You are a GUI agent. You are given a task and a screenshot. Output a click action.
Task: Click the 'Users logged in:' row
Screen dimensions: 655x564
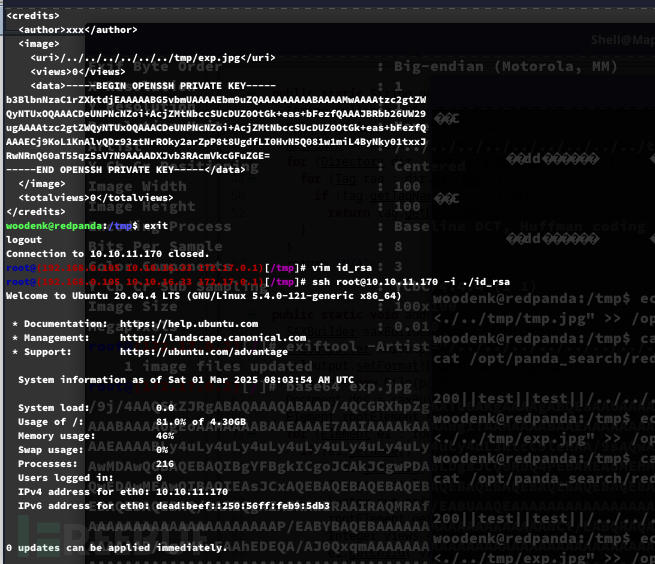(x=90, y=478)
